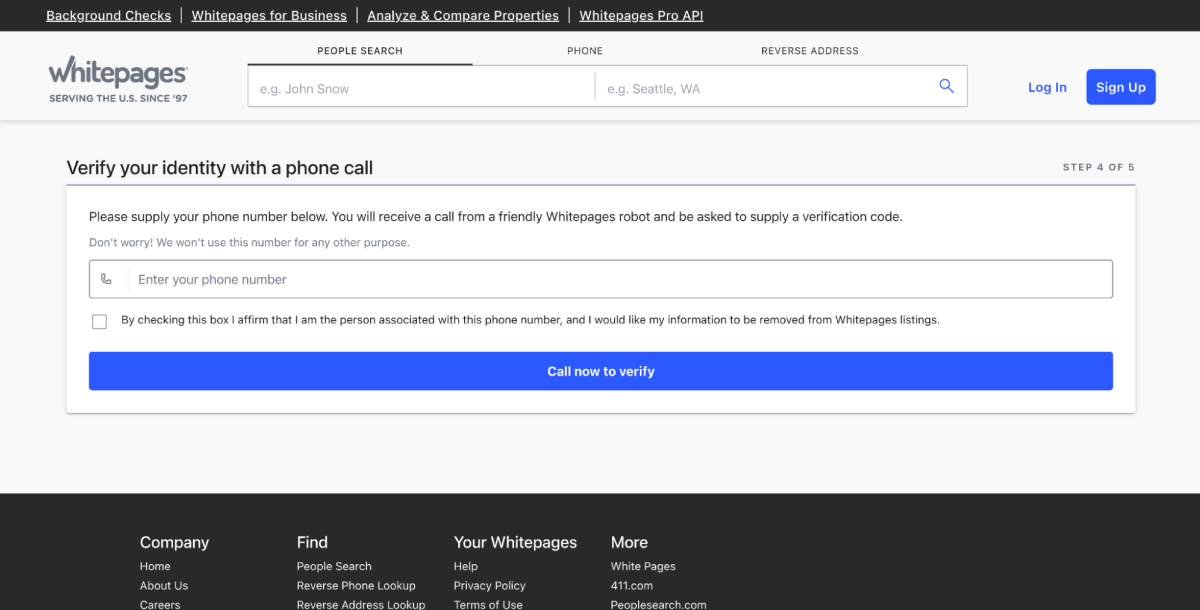1200x610 pixels.
Task: Open Privacy Policy footer link
Action: pos(489,586)
